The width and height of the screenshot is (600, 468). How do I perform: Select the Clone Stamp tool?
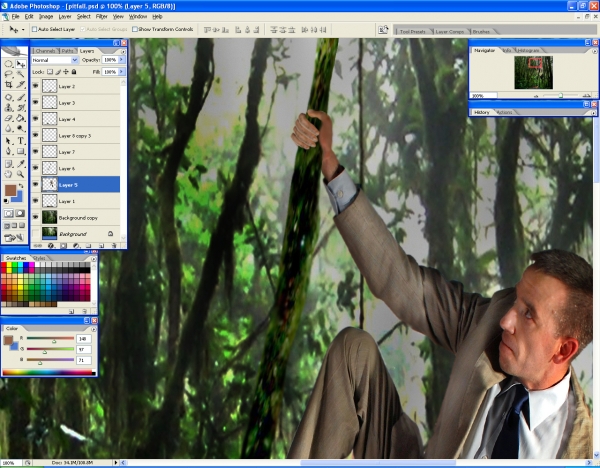coord(8,108)
